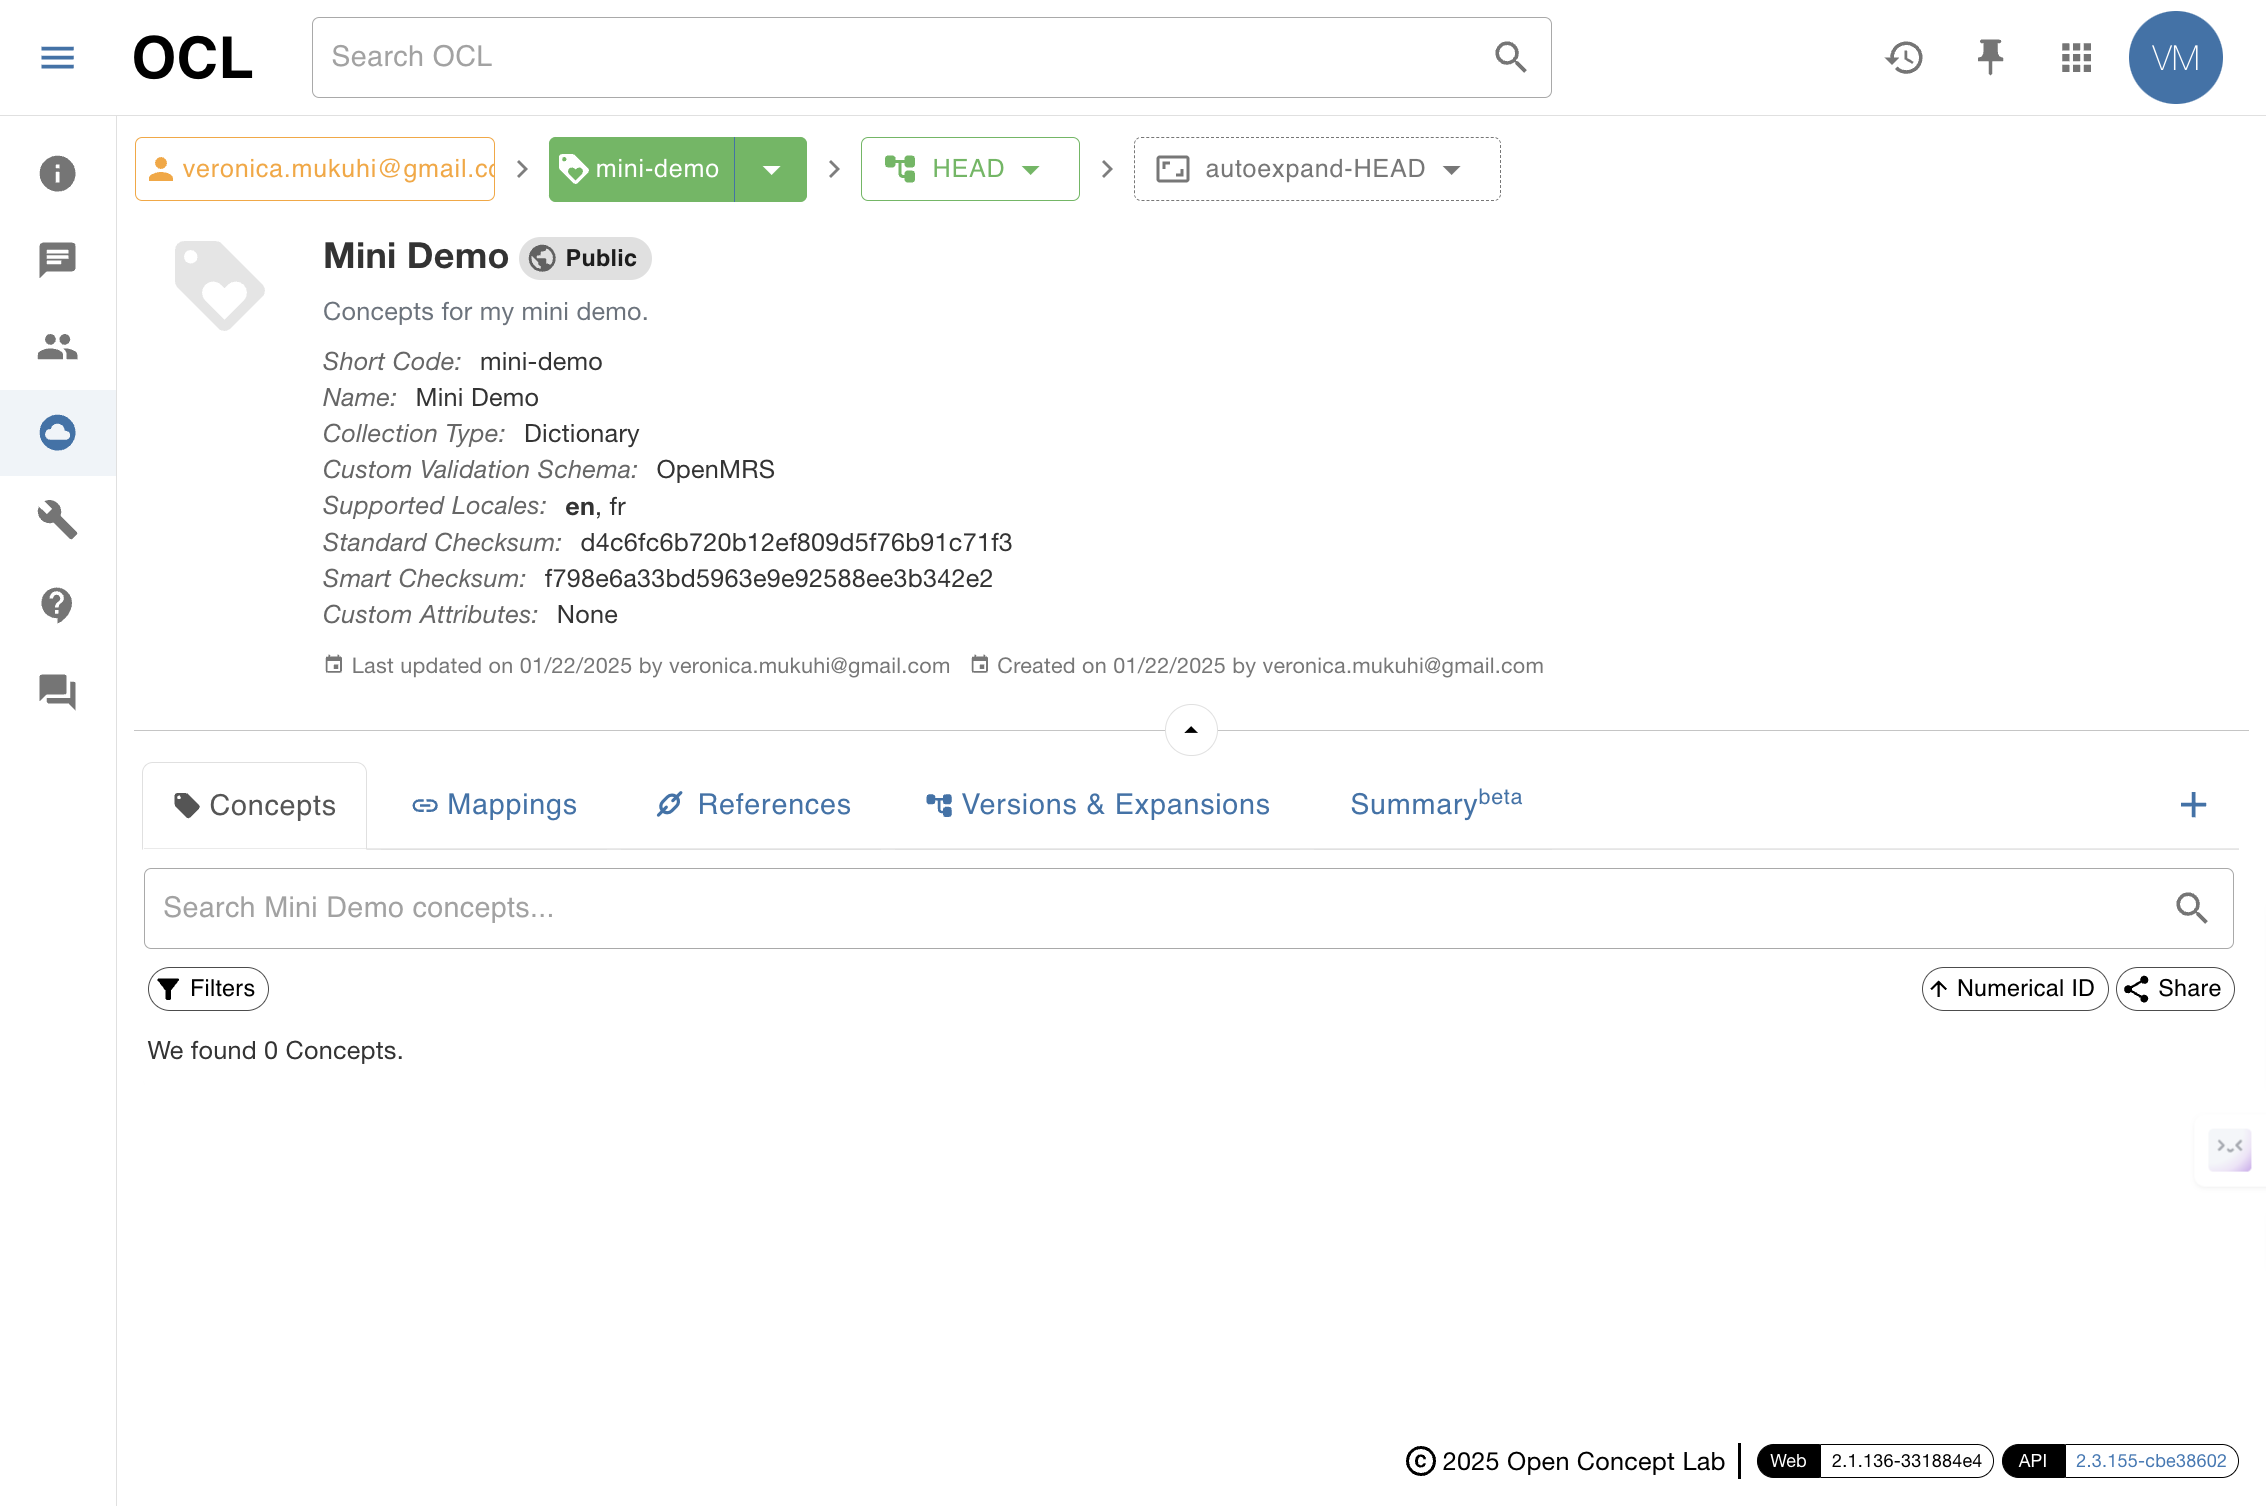Open the hamburger navigation menu
Image resolution: width=2266 pixels, height=1506 pixels.
tap(57, 57)
